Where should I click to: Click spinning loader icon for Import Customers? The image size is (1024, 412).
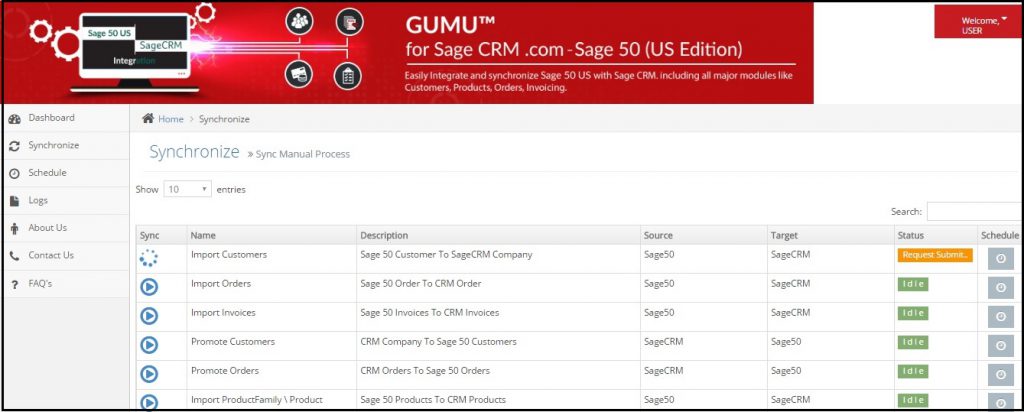[x=149, y=258]
